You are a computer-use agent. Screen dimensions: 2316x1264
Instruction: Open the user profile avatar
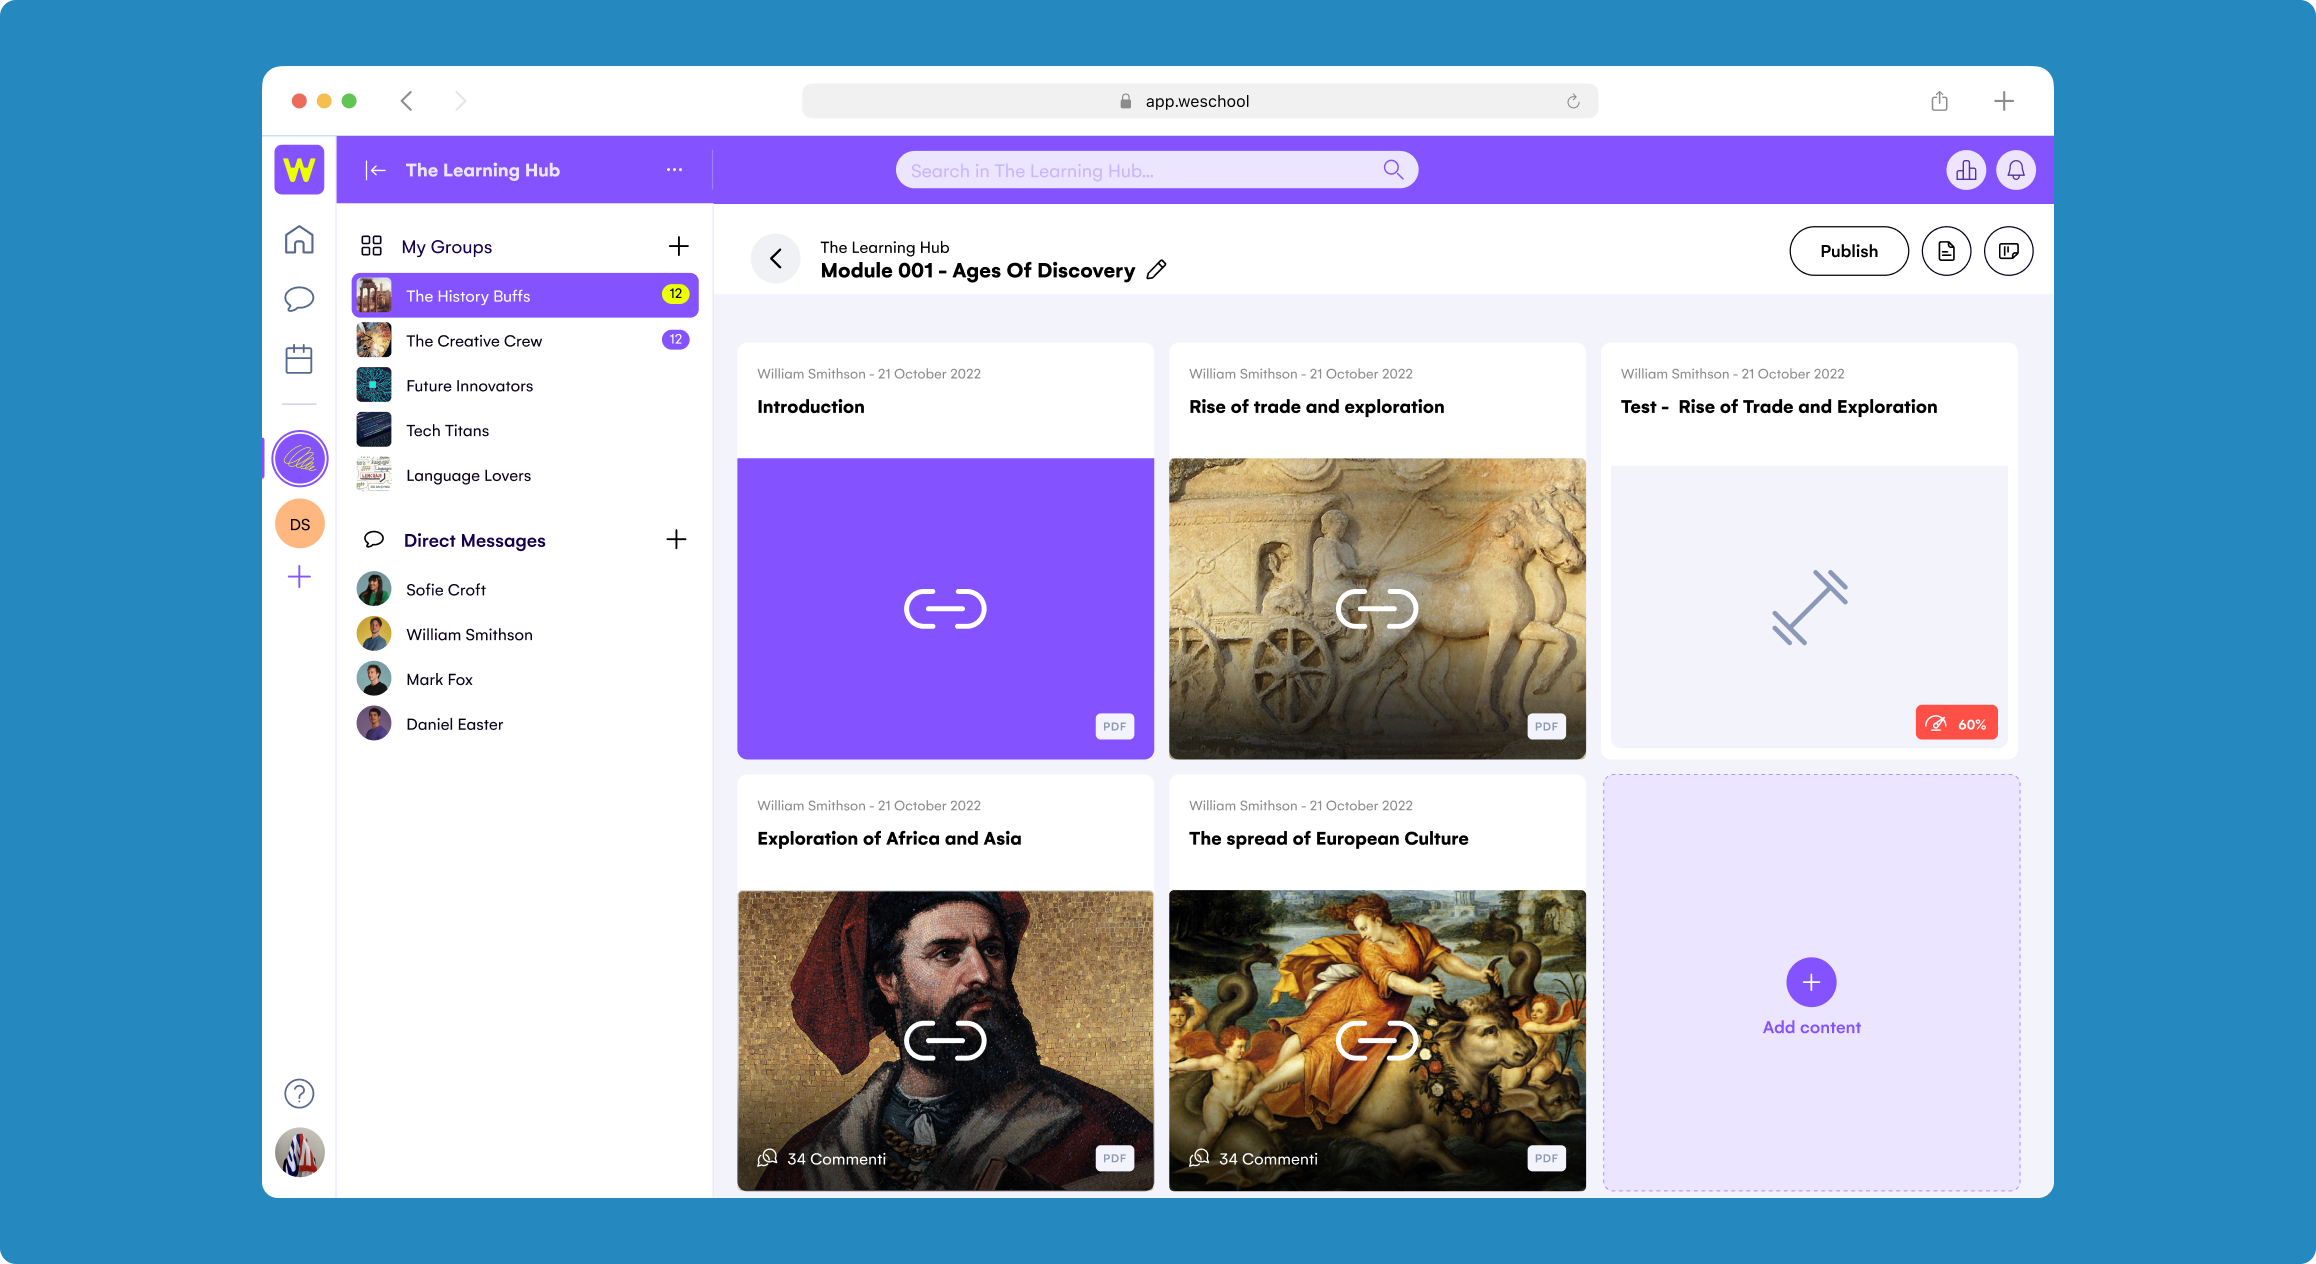click(300, 1152)
